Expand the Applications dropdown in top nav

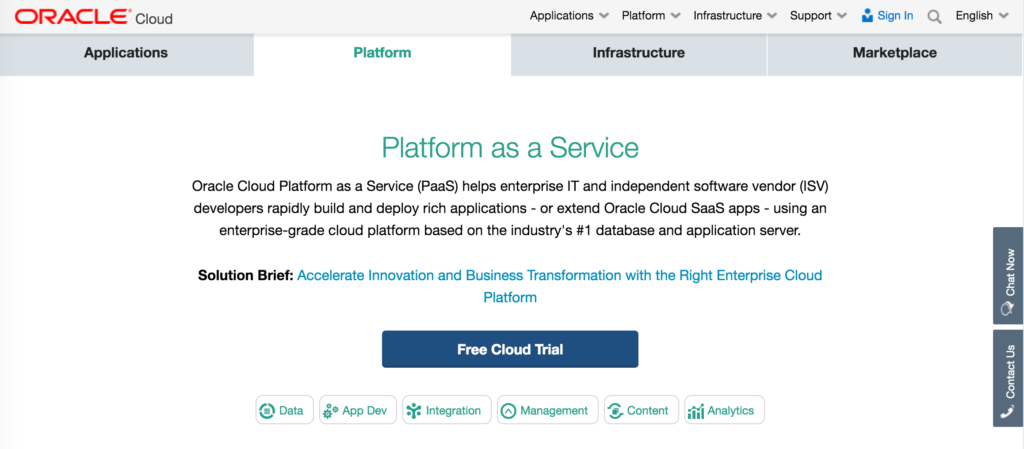click(569, 16)
